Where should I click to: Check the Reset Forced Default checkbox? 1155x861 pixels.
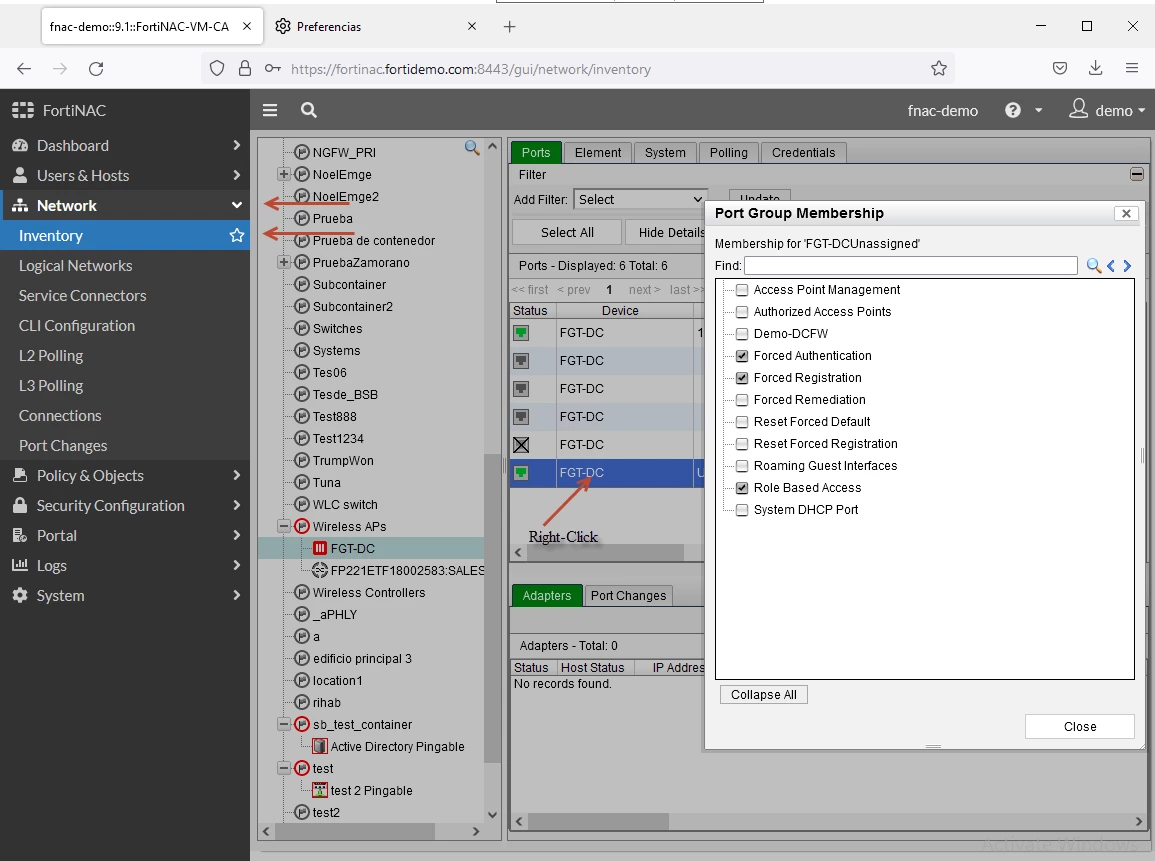pos(742,422)
